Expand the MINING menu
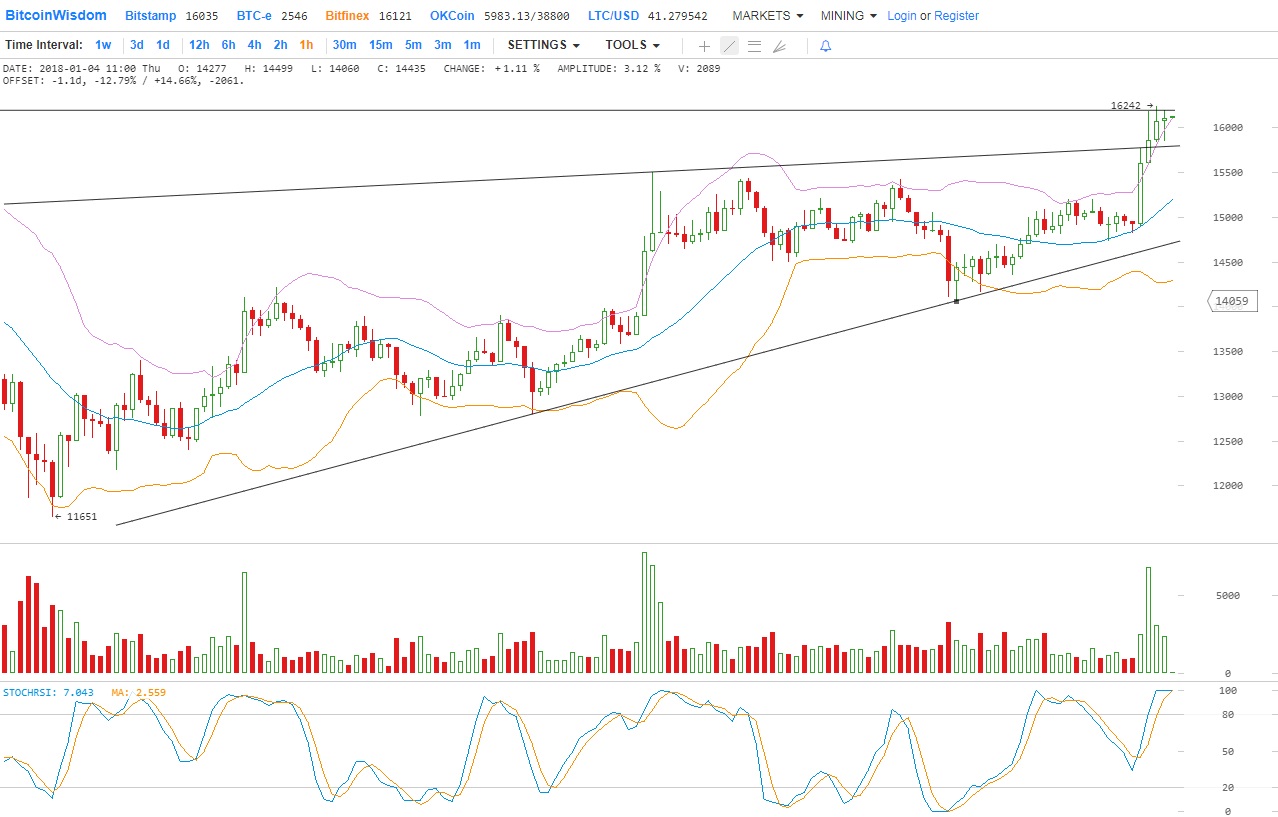The height and width of the screenshot is (817, 1278). pos(848,16)
